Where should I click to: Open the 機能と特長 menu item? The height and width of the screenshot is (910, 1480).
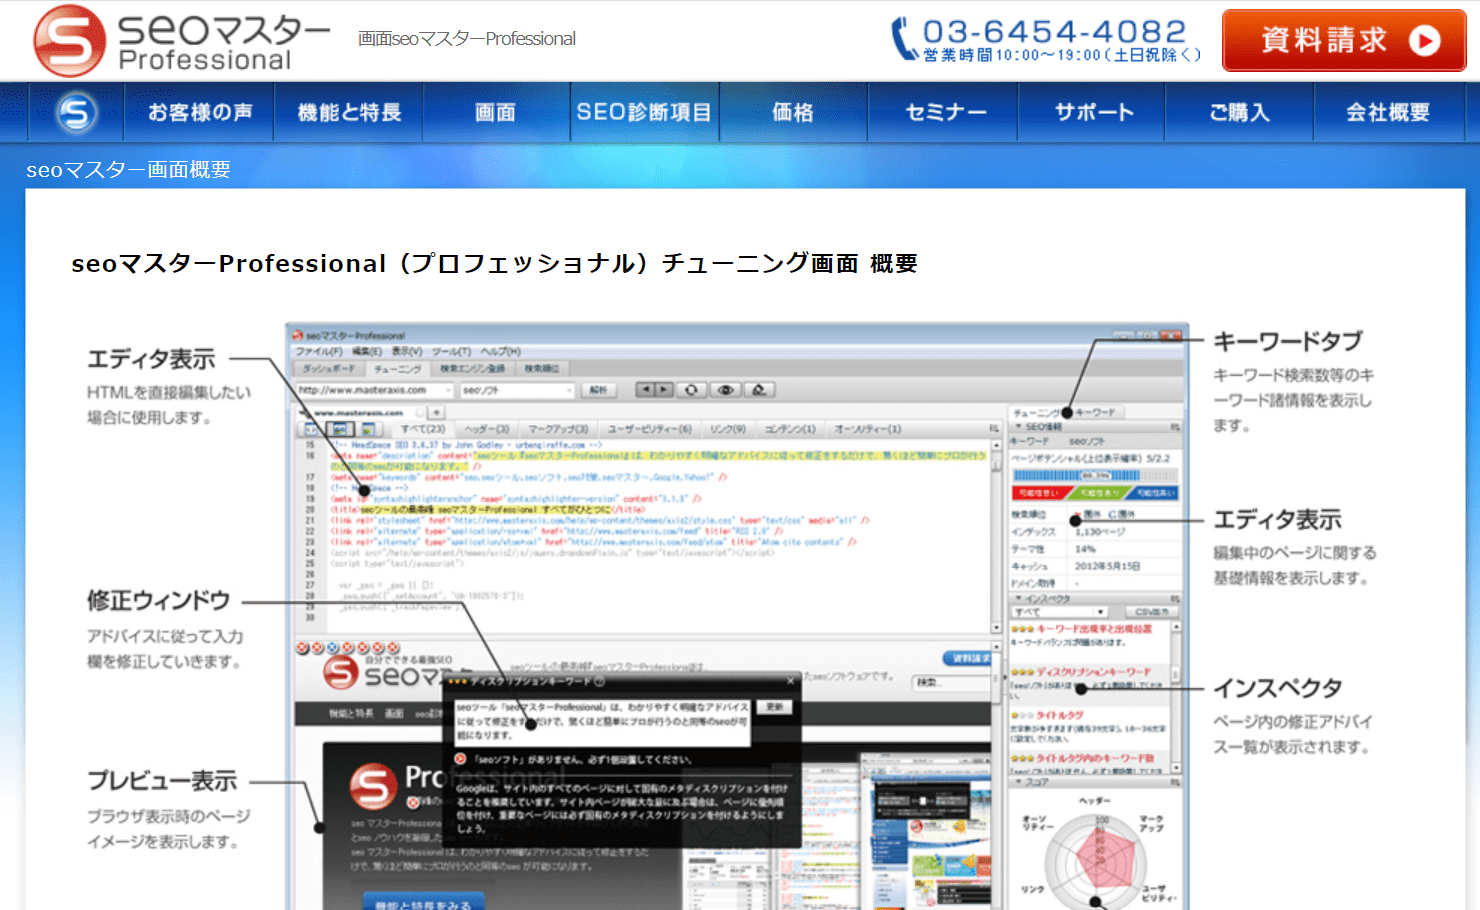coord(349,112)
